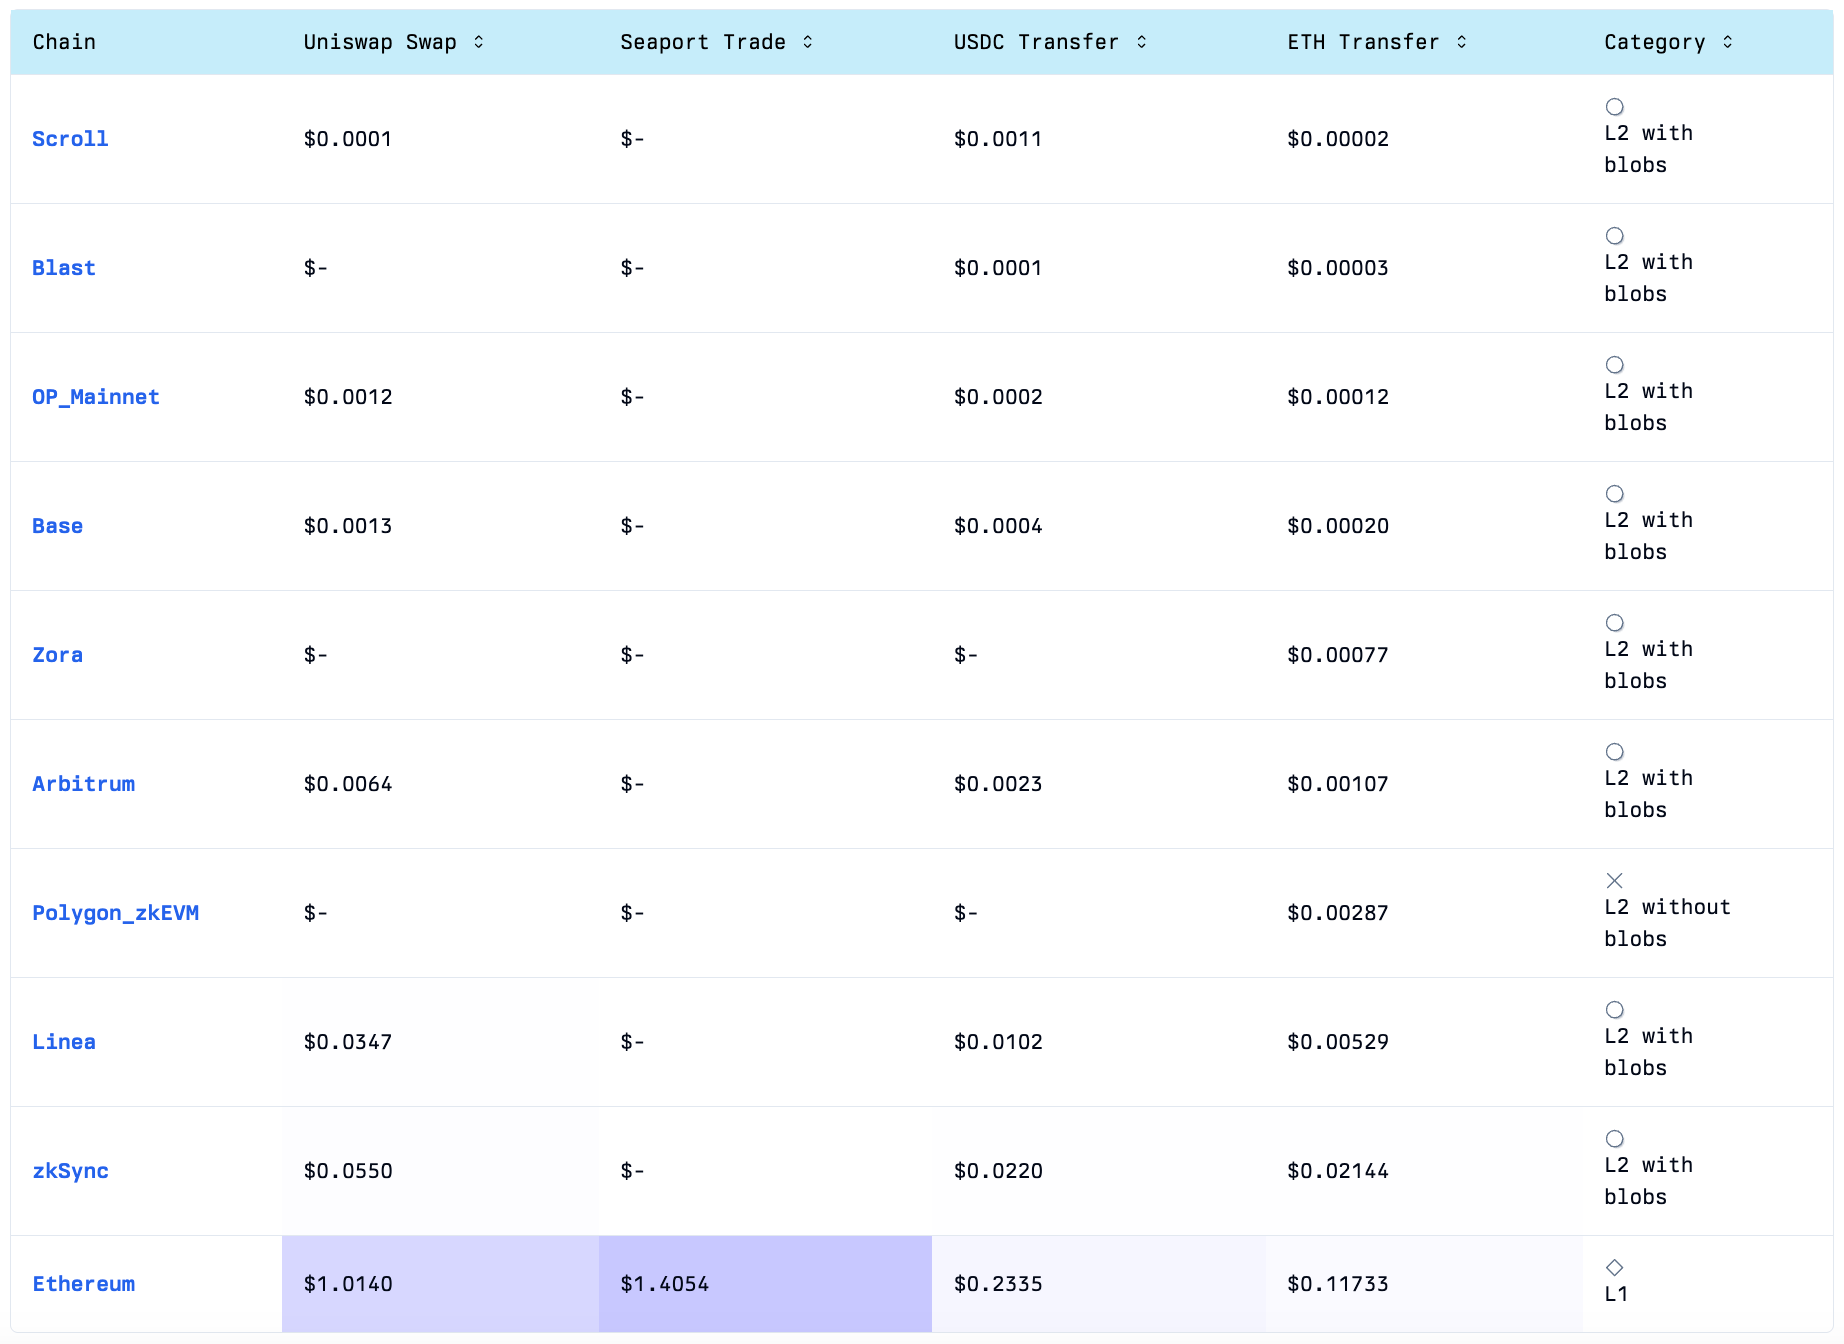Sort by ETH Transfer column arrows
This screenshot has width=1844, height=1344.
click(1462, 42)
